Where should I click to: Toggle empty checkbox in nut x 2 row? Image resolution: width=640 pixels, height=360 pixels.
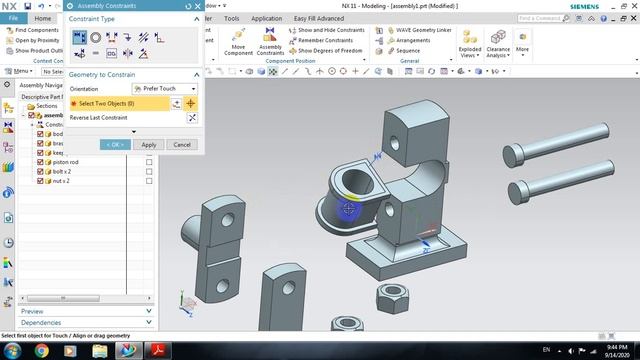[149, 181]
